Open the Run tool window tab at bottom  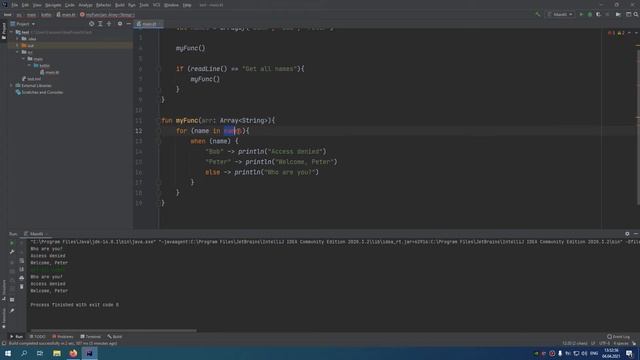(16, 337)
